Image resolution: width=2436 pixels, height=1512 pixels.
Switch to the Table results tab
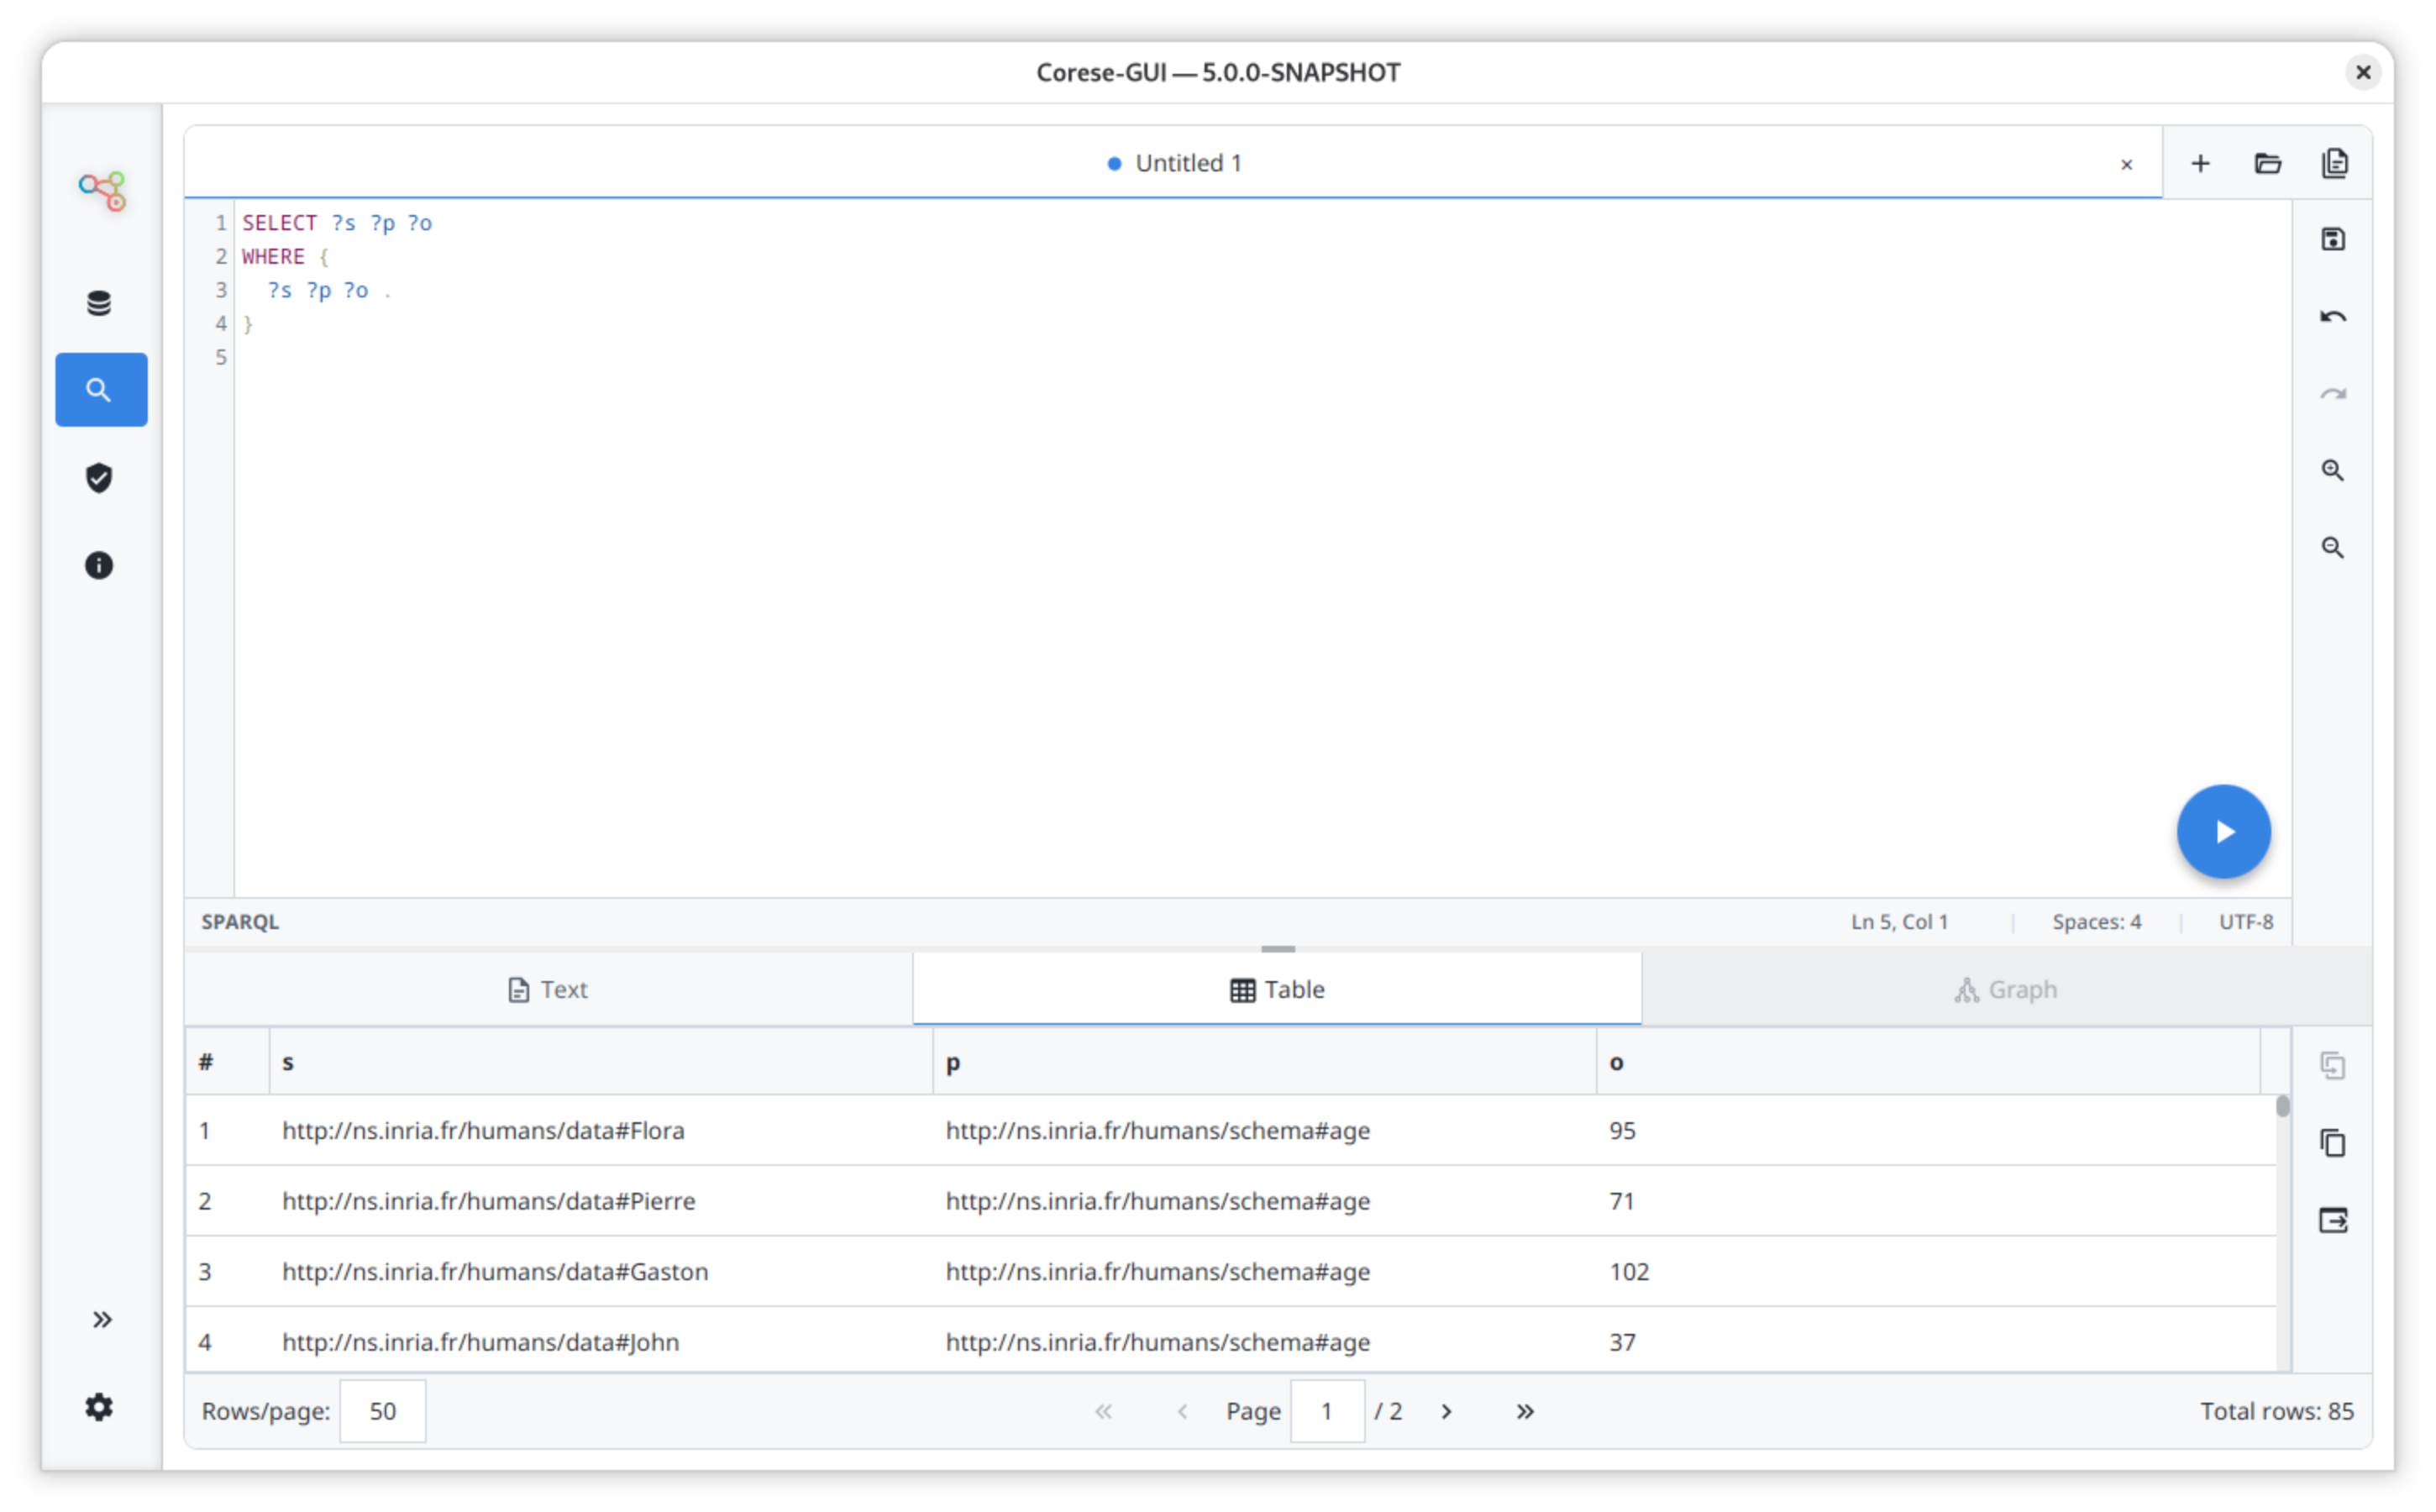pyautogui.click(x=1277, y=989)
